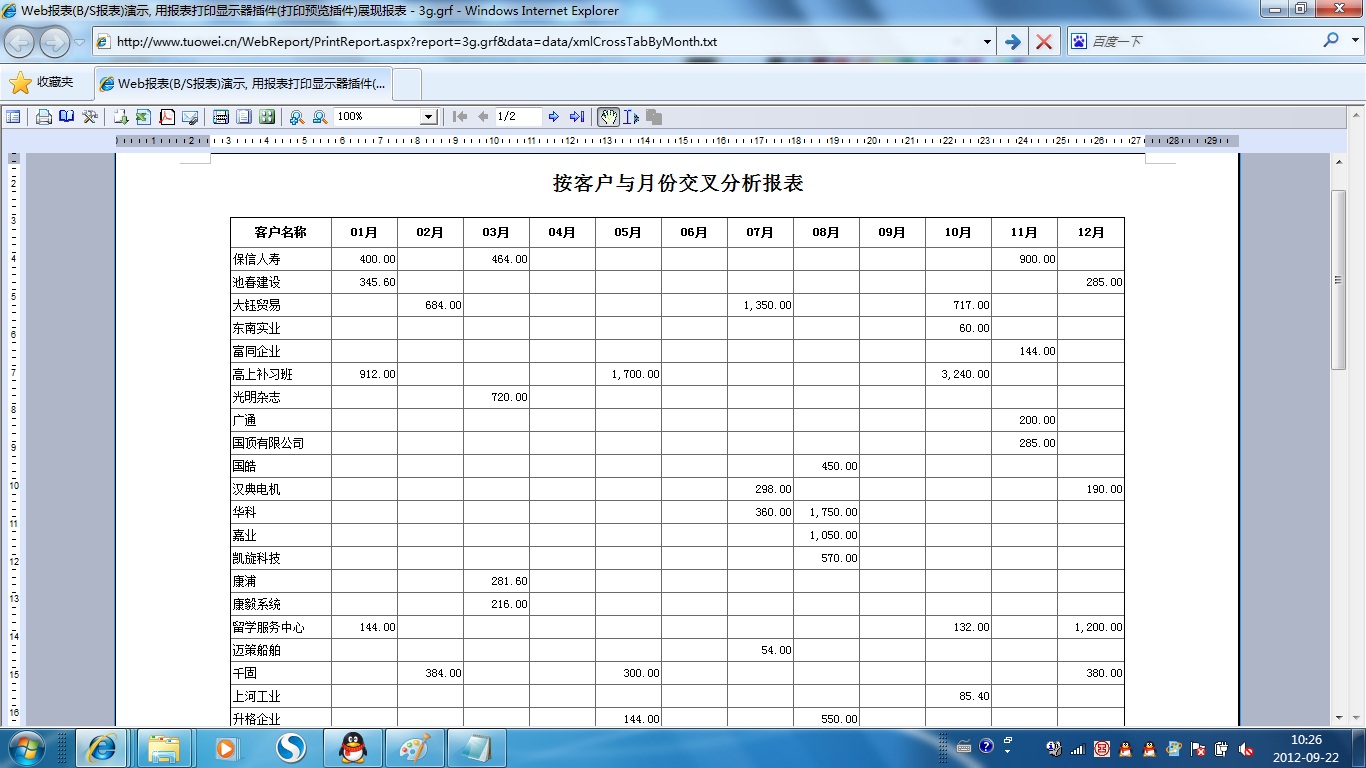
Task: Toggle the hand pan tool
Action: tap(608, 117)
